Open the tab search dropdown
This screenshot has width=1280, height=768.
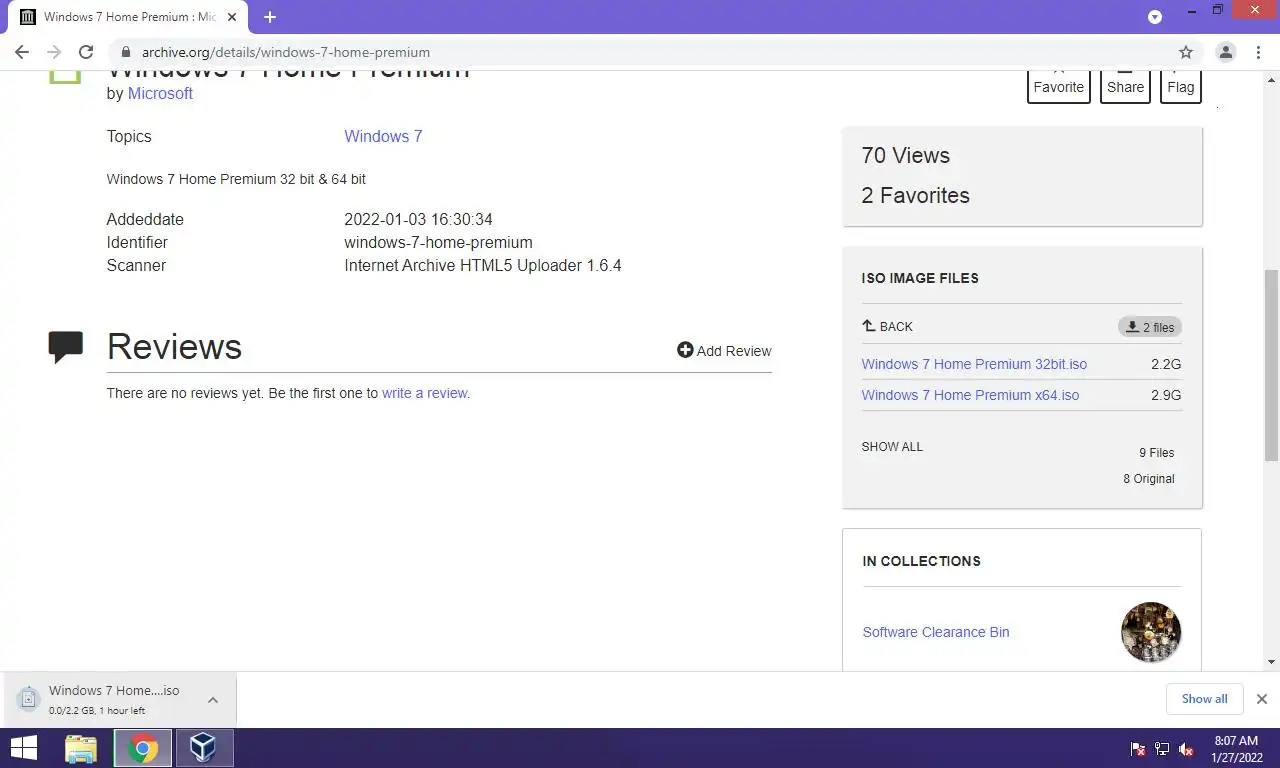(1155, 17)
